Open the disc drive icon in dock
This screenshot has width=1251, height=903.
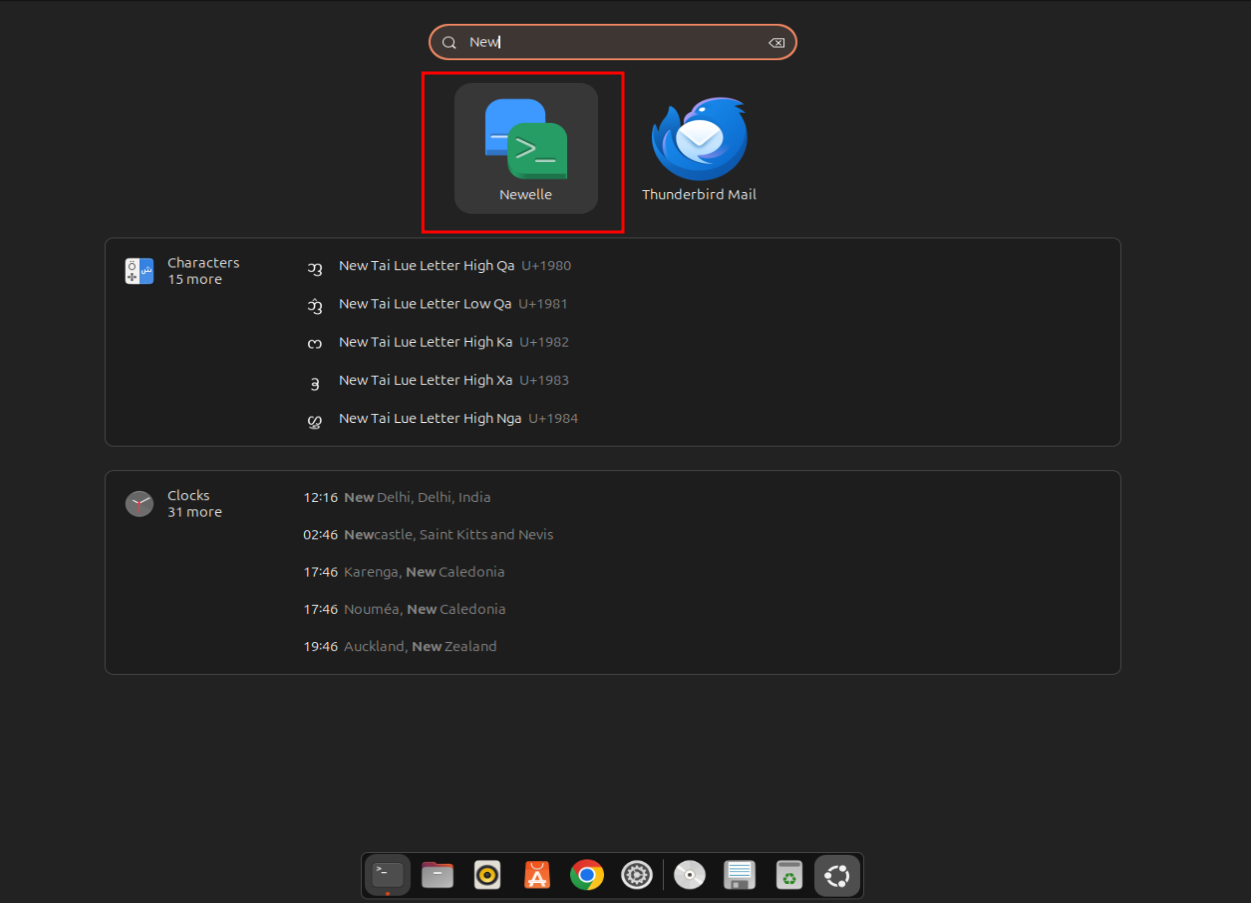tap(690, 875)
